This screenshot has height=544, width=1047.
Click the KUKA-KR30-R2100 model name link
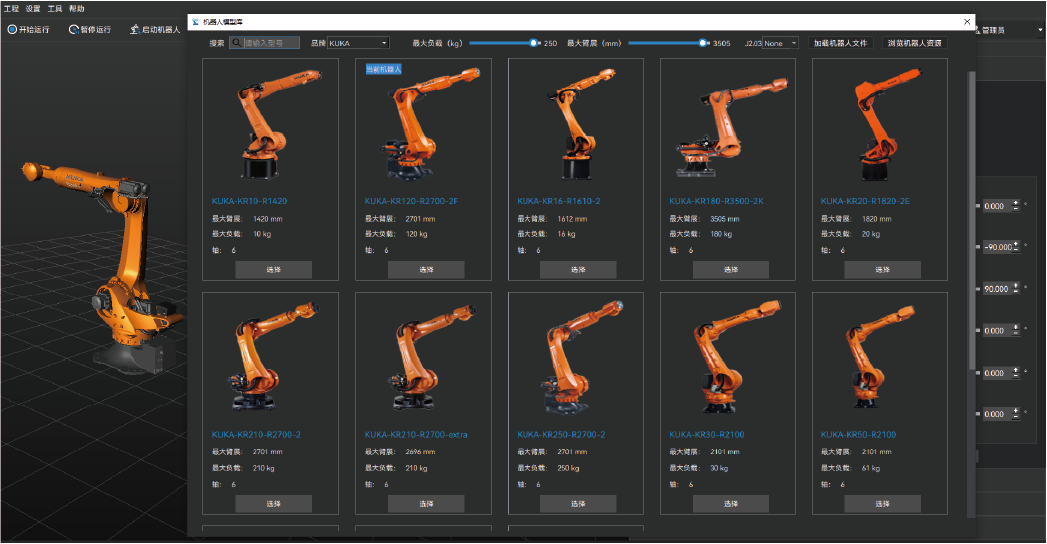coord(707,435)
